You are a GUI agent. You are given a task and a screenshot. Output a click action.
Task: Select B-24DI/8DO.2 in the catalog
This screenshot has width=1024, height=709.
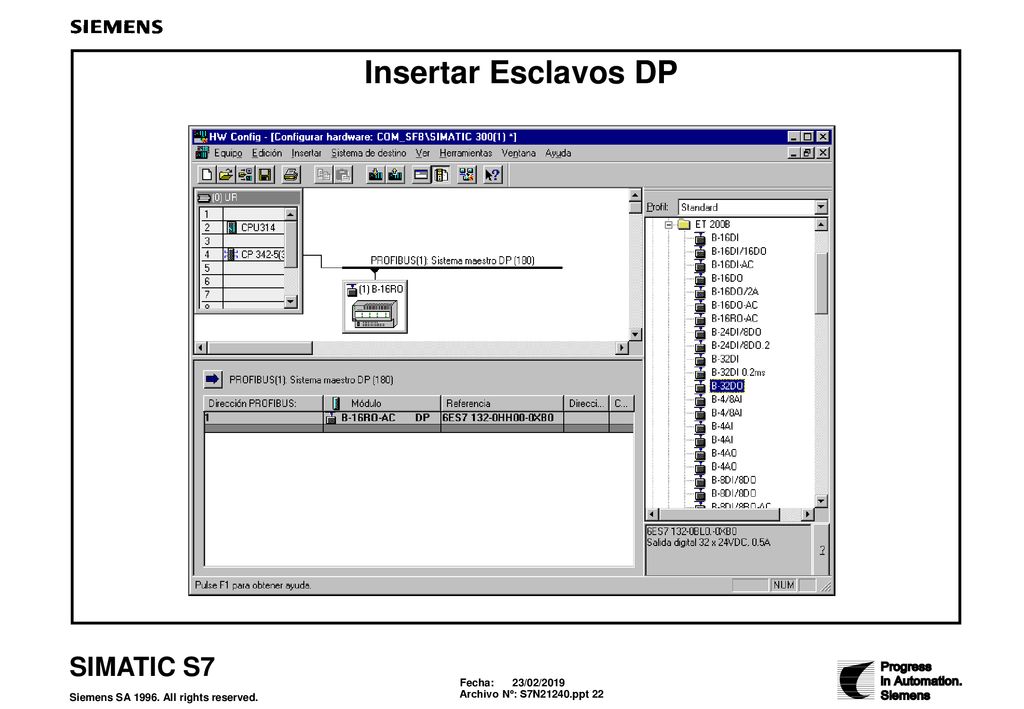click(x=740, y=345)
